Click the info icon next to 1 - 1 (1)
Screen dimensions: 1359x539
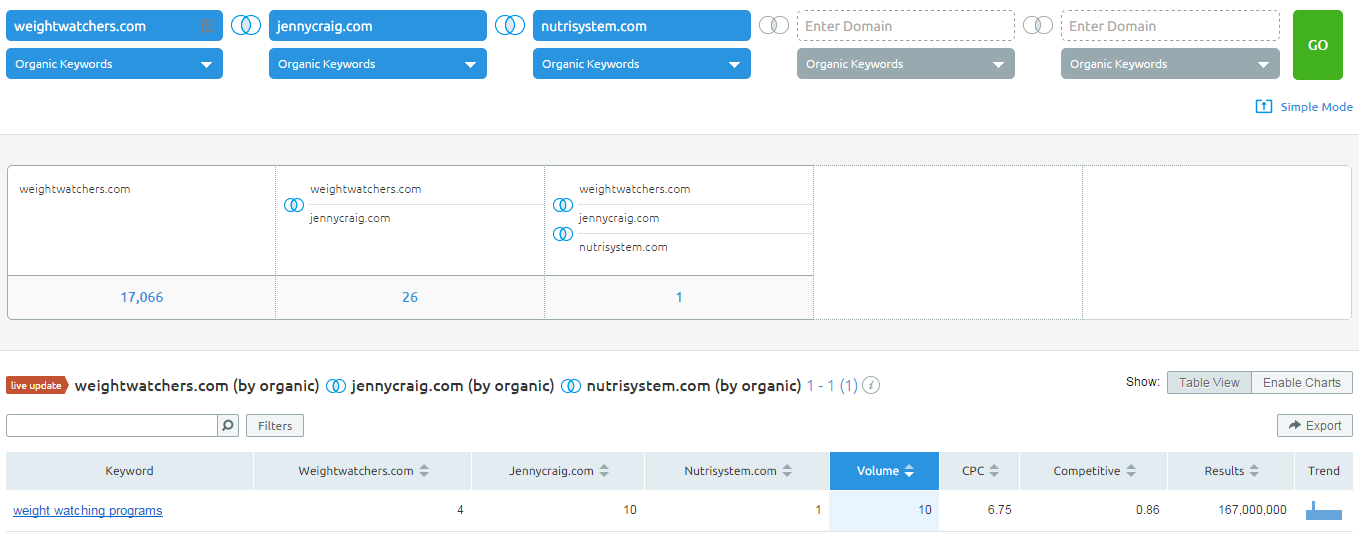tap(871, 385)
